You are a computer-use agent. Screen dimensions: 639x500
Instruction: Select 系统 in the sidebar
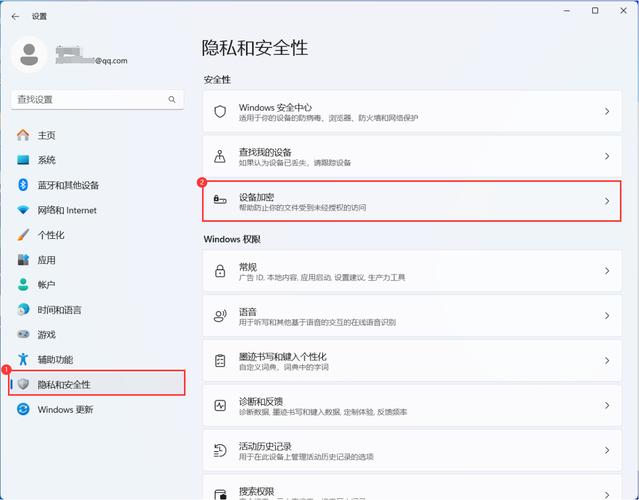point(97,160)
